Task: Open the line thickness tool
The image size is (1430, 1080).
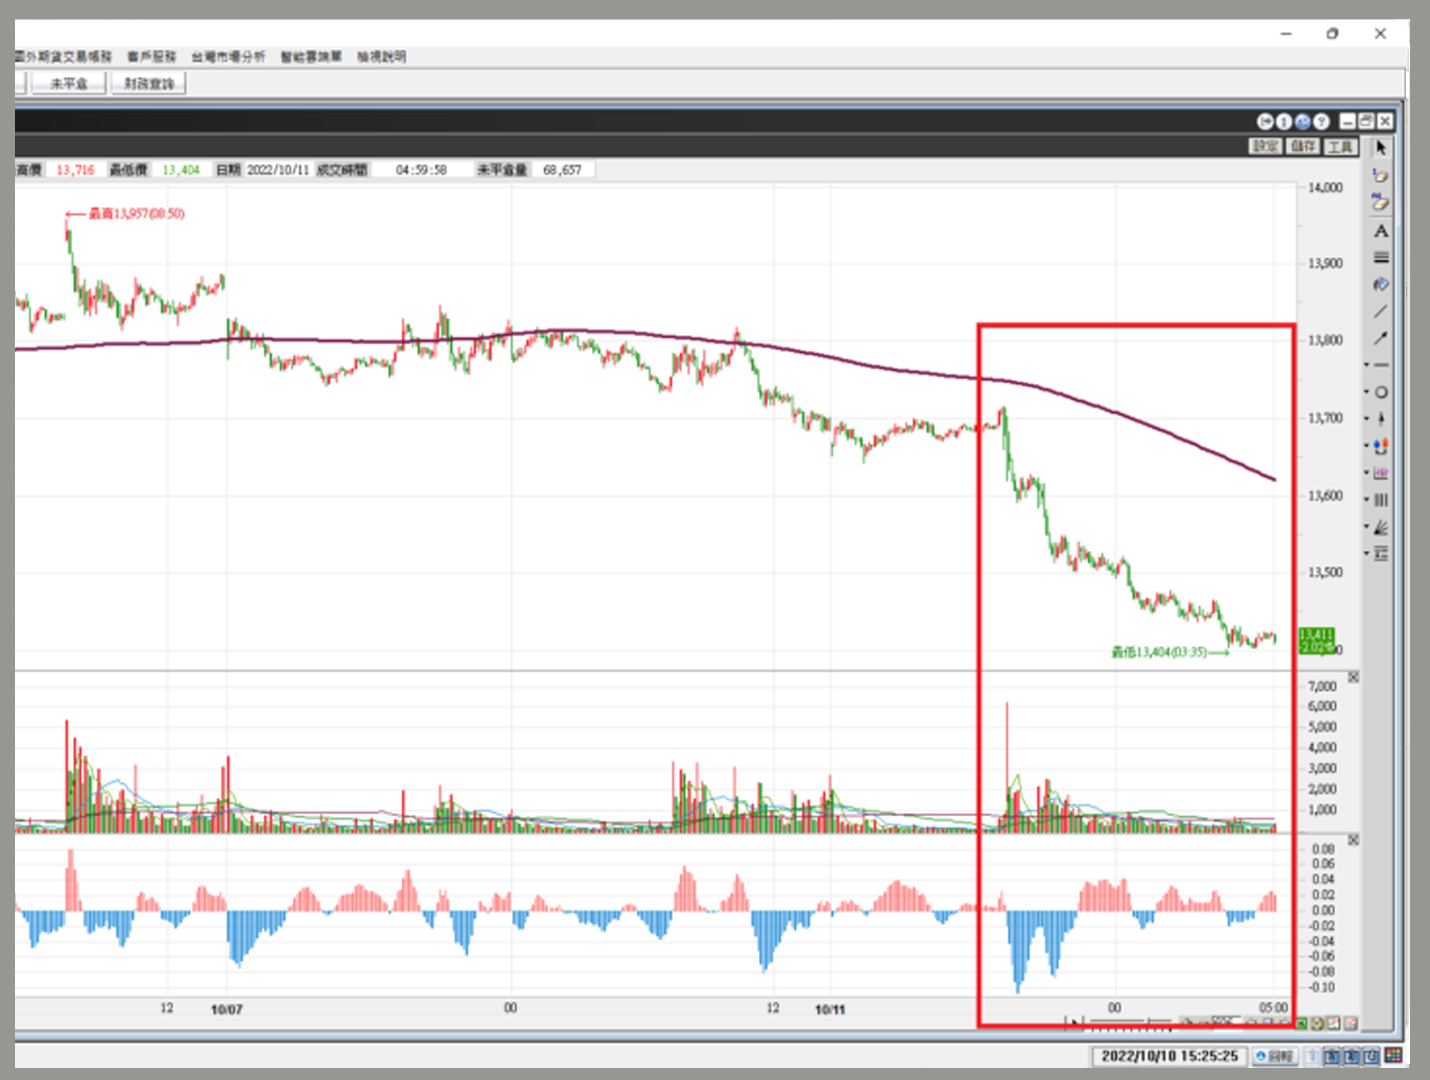Action: click(x=1381, y=258)
